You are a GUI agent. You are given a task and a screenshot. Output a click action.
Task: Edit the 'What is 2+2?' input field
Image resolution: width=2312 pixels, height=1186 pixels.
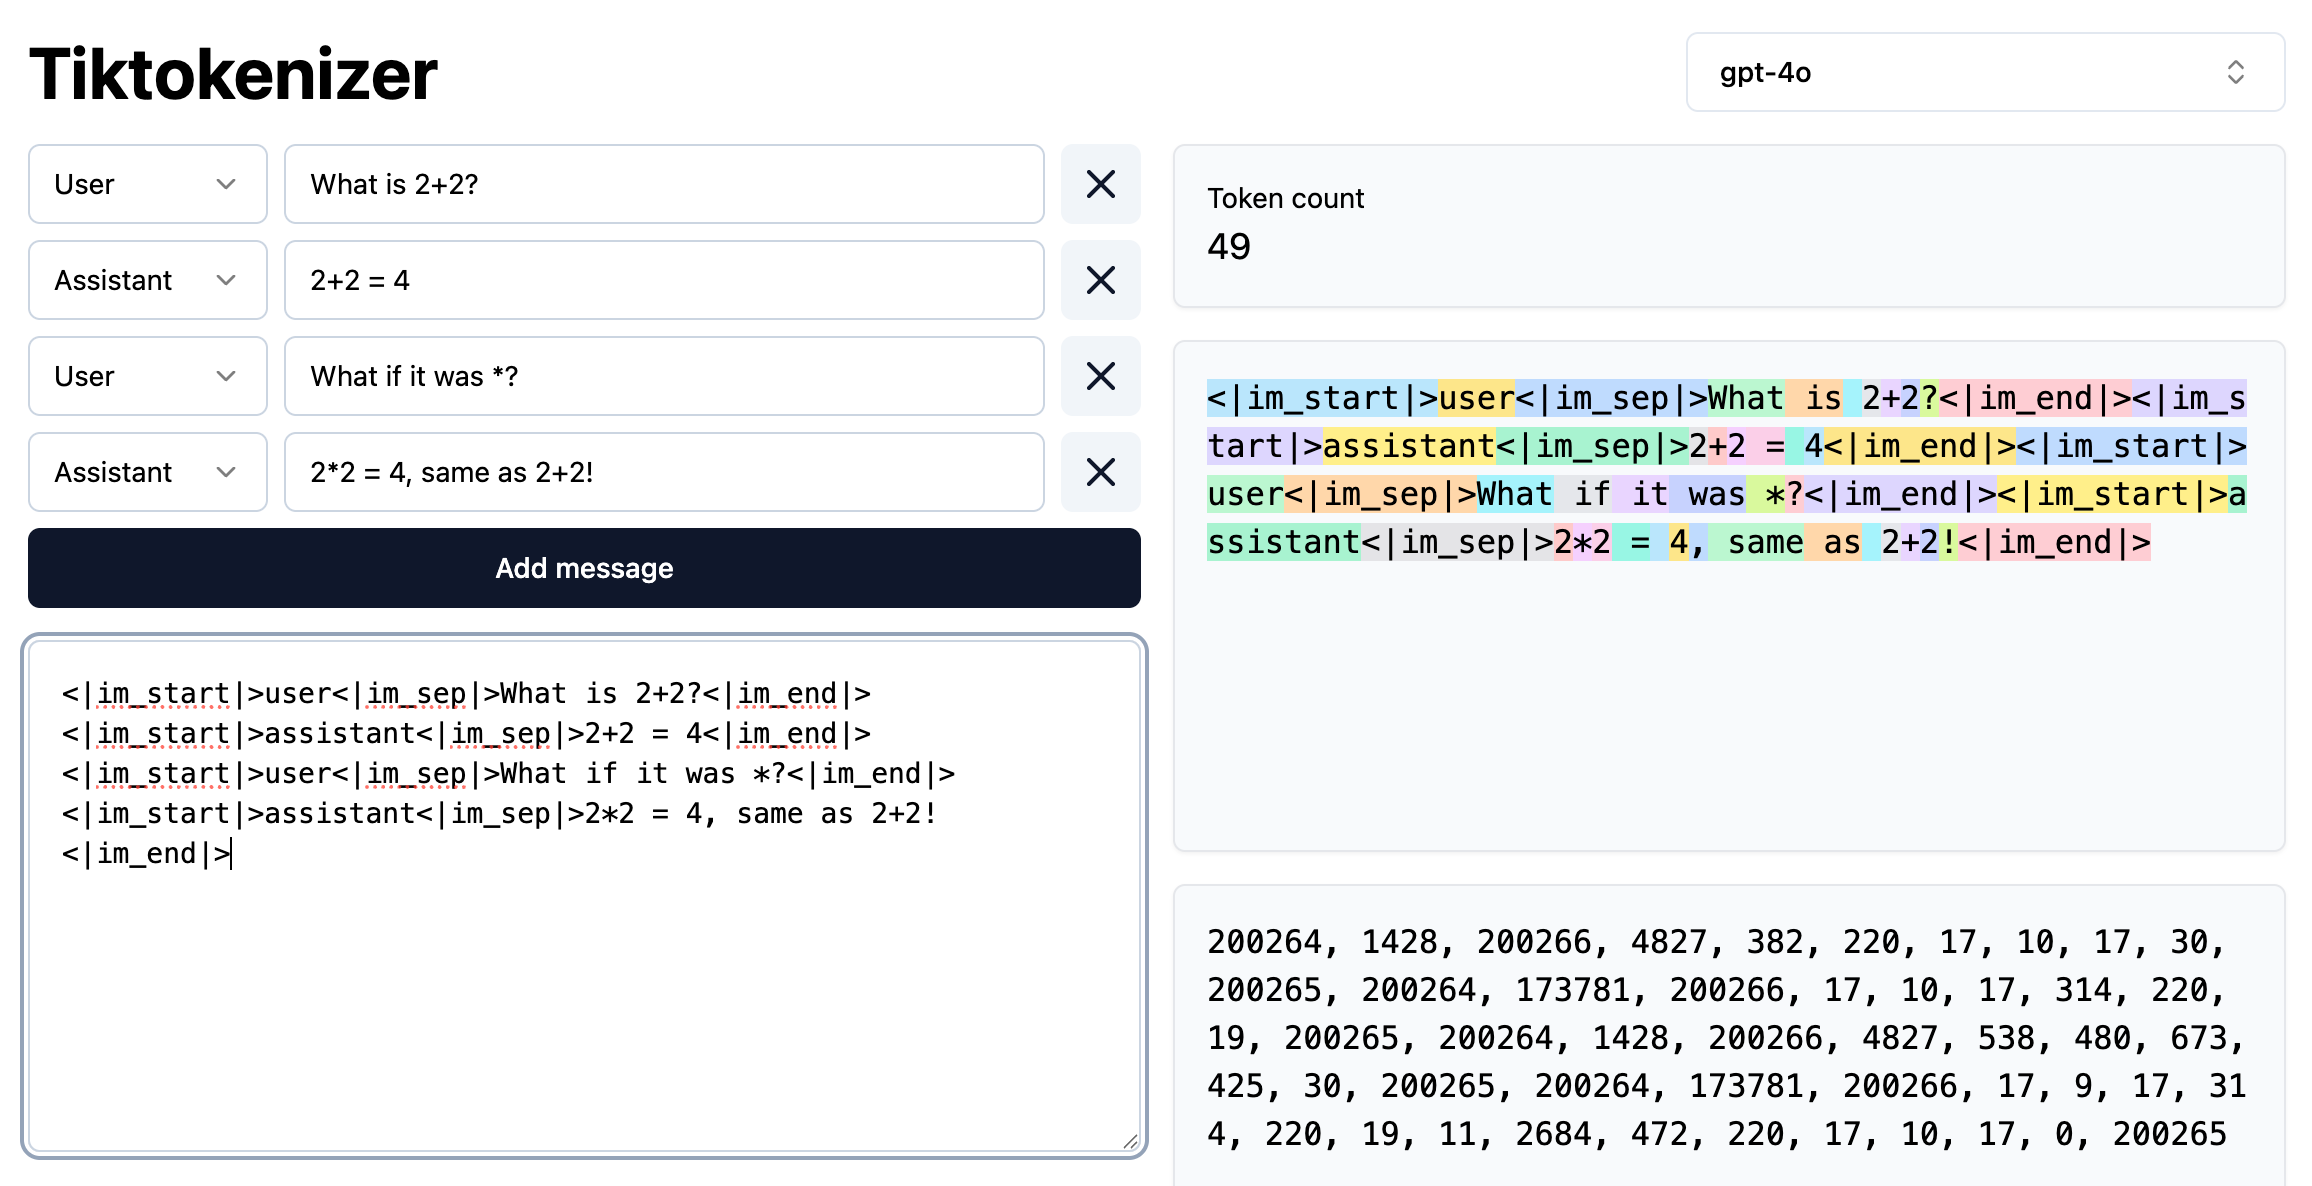tap(664, 184)
